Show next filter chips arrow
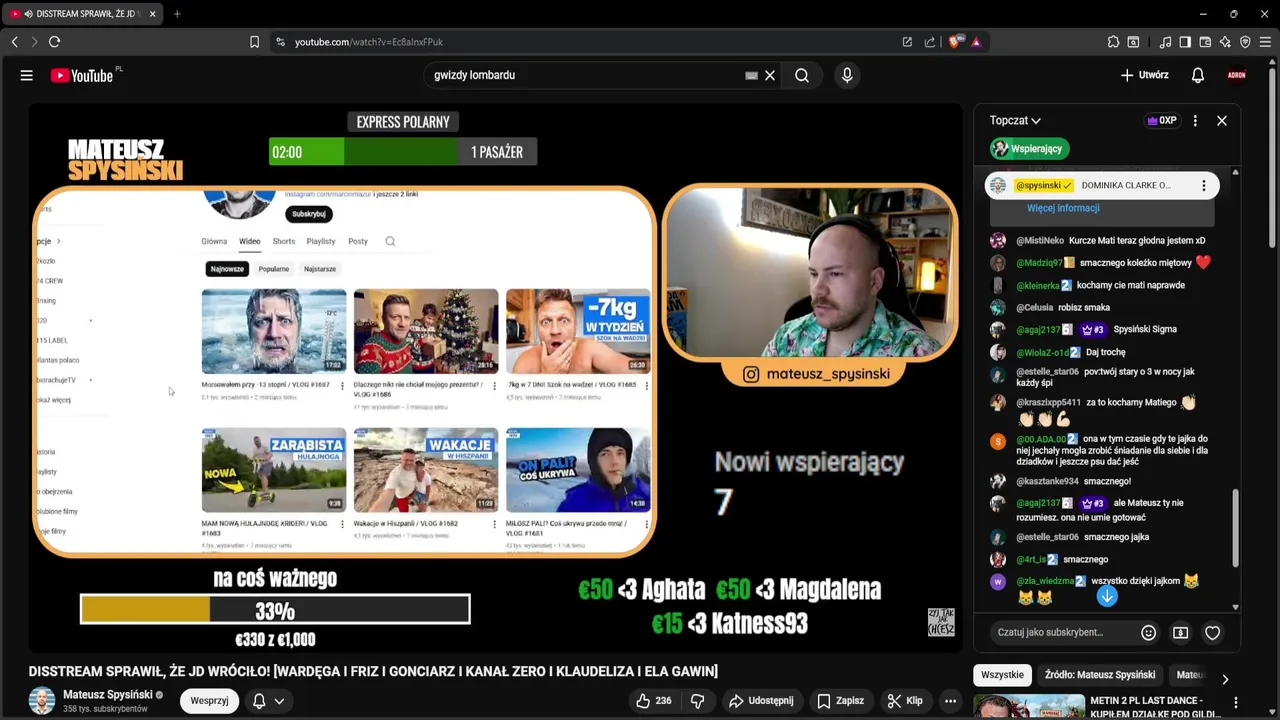Viewport: 1280px width, 720px height. tap(1225, 680)
